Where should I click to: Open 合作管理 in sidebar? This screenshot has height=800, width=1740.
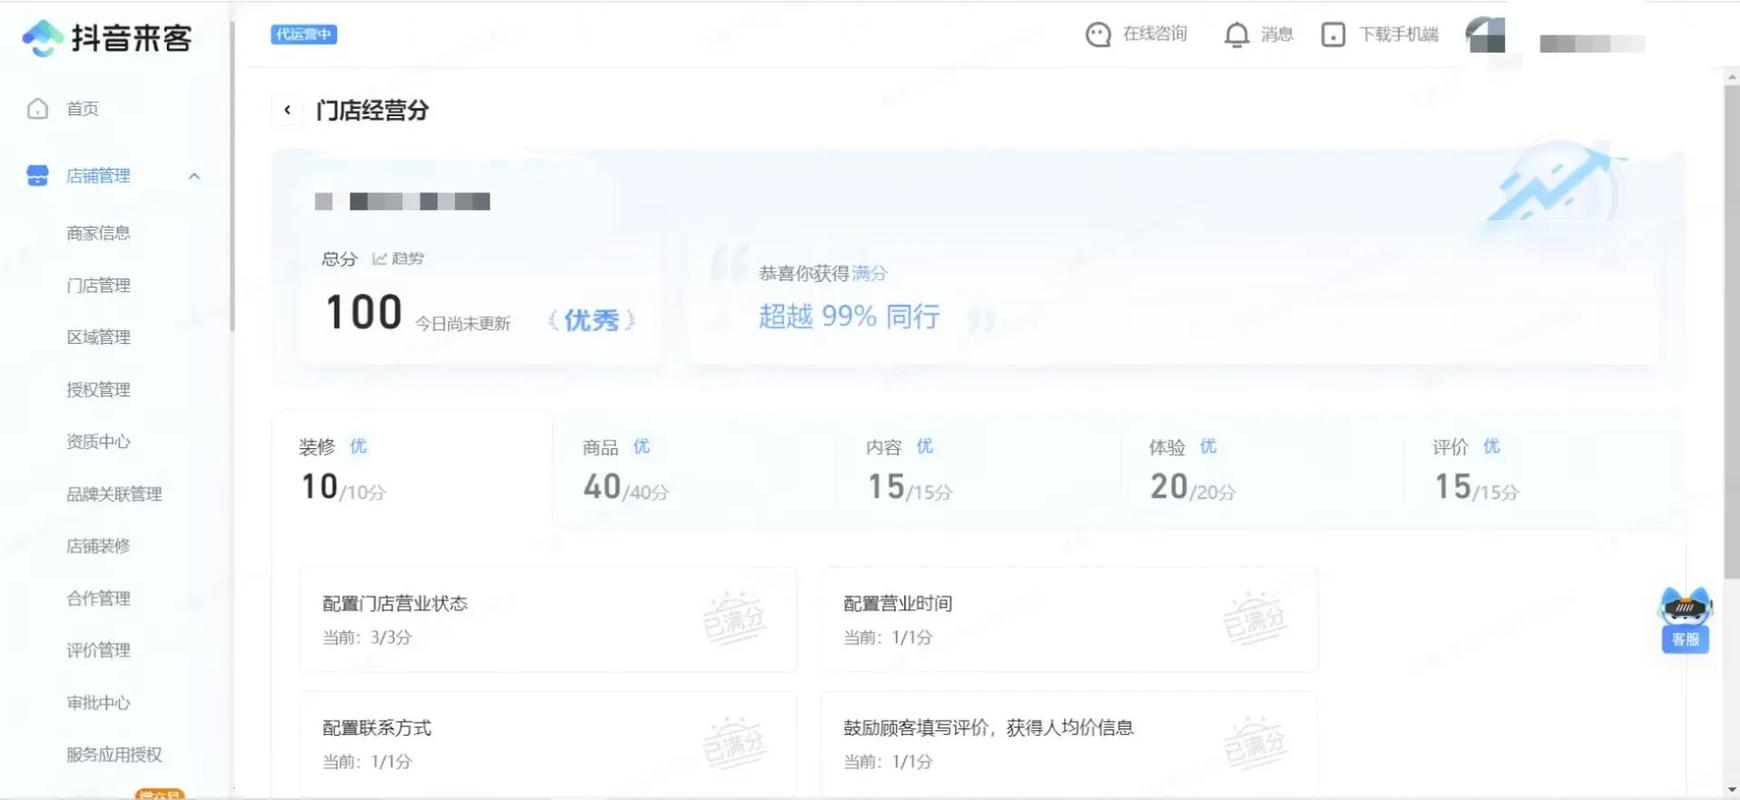pyautogui.click(x=98, y=598)
